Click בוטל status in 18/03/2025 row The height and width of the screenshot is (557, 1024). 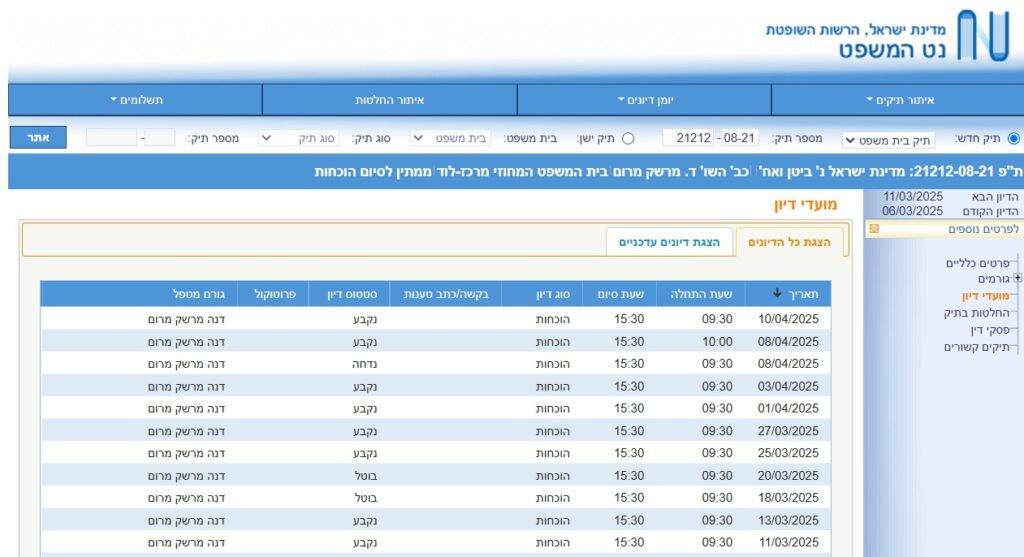(x=366, y=498)
